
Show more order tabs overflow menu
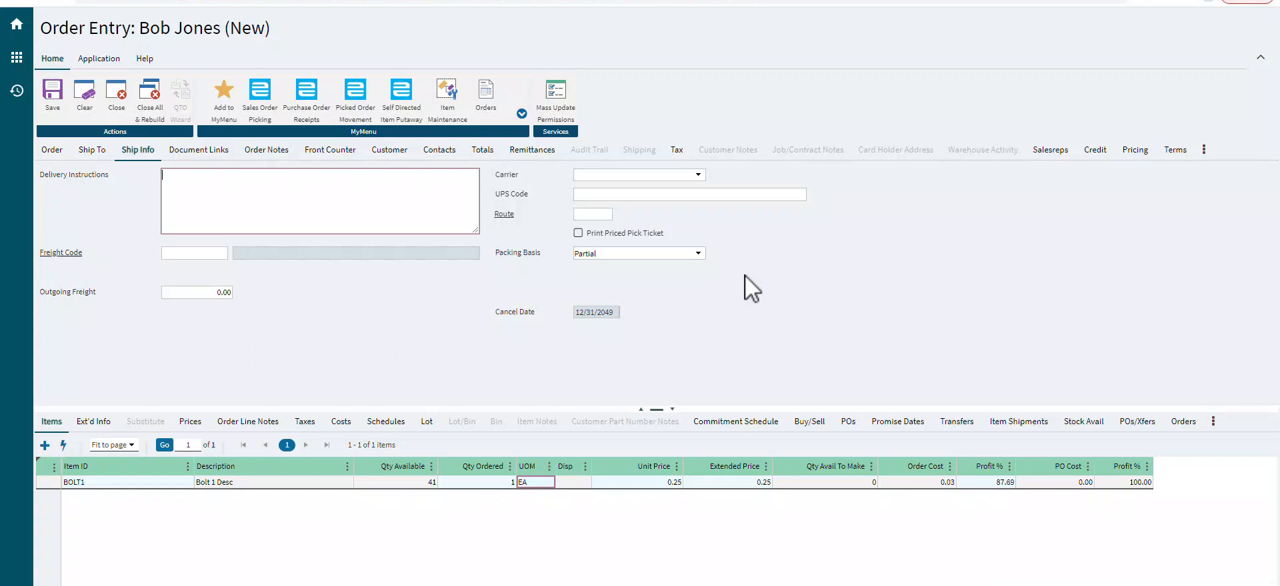1203,150
